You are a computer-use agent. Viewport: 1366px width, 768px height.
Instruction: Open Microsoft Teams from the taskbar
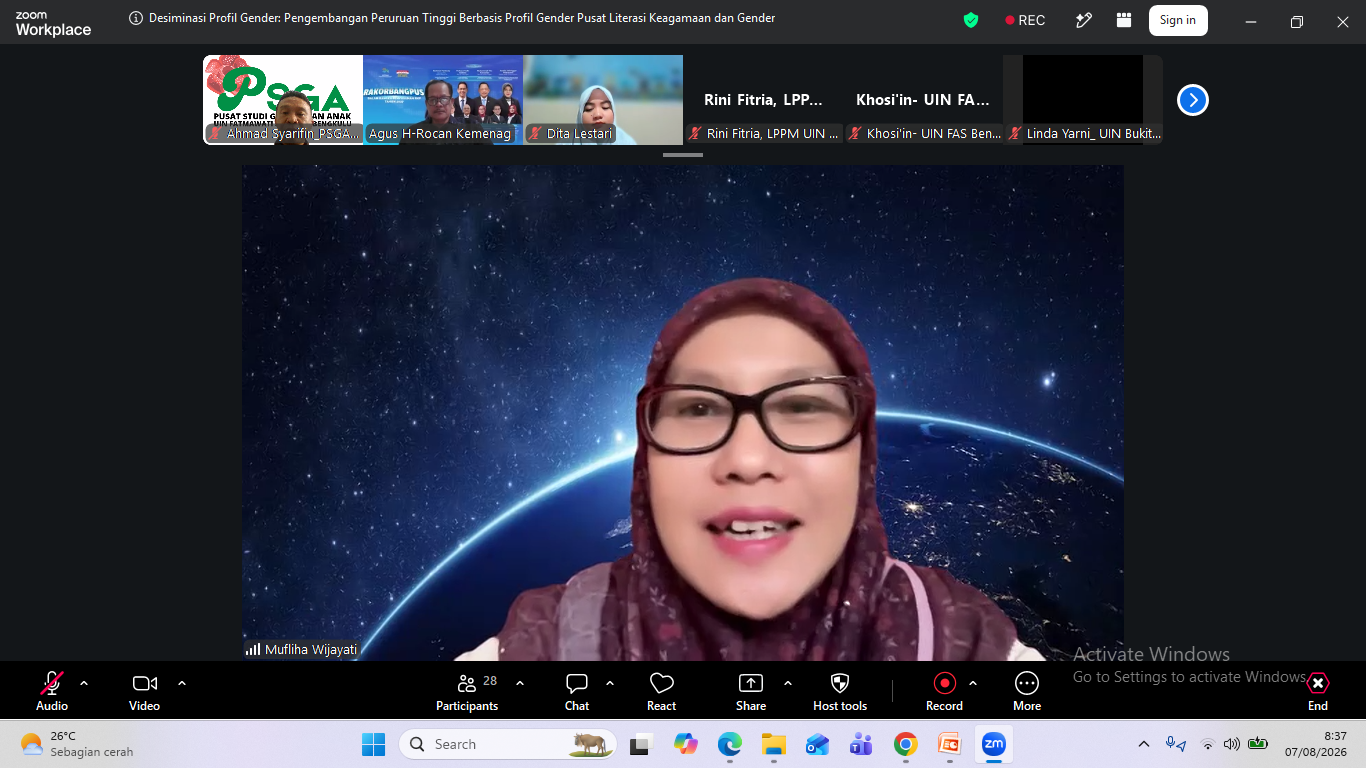pos(861,744)
